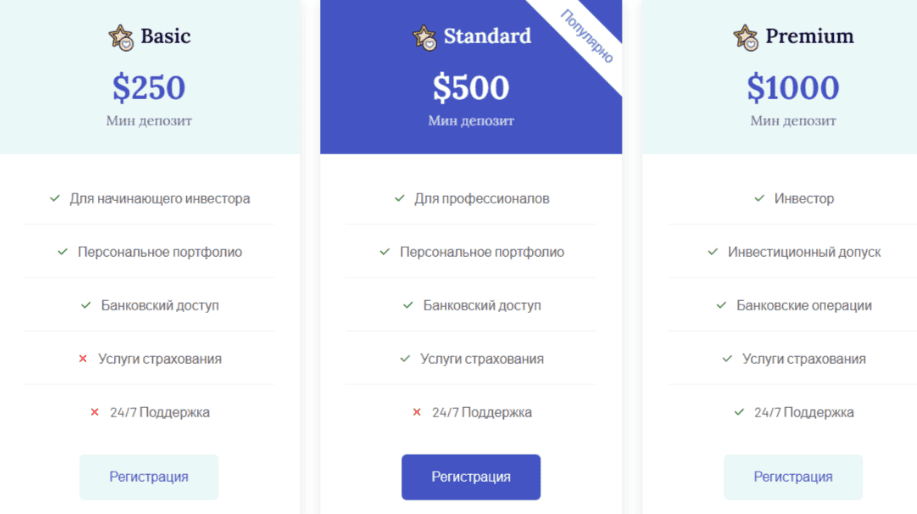The image size is (917, 514).
Task: Click the star medal icon beside Basic
Action: click(121, 37)
